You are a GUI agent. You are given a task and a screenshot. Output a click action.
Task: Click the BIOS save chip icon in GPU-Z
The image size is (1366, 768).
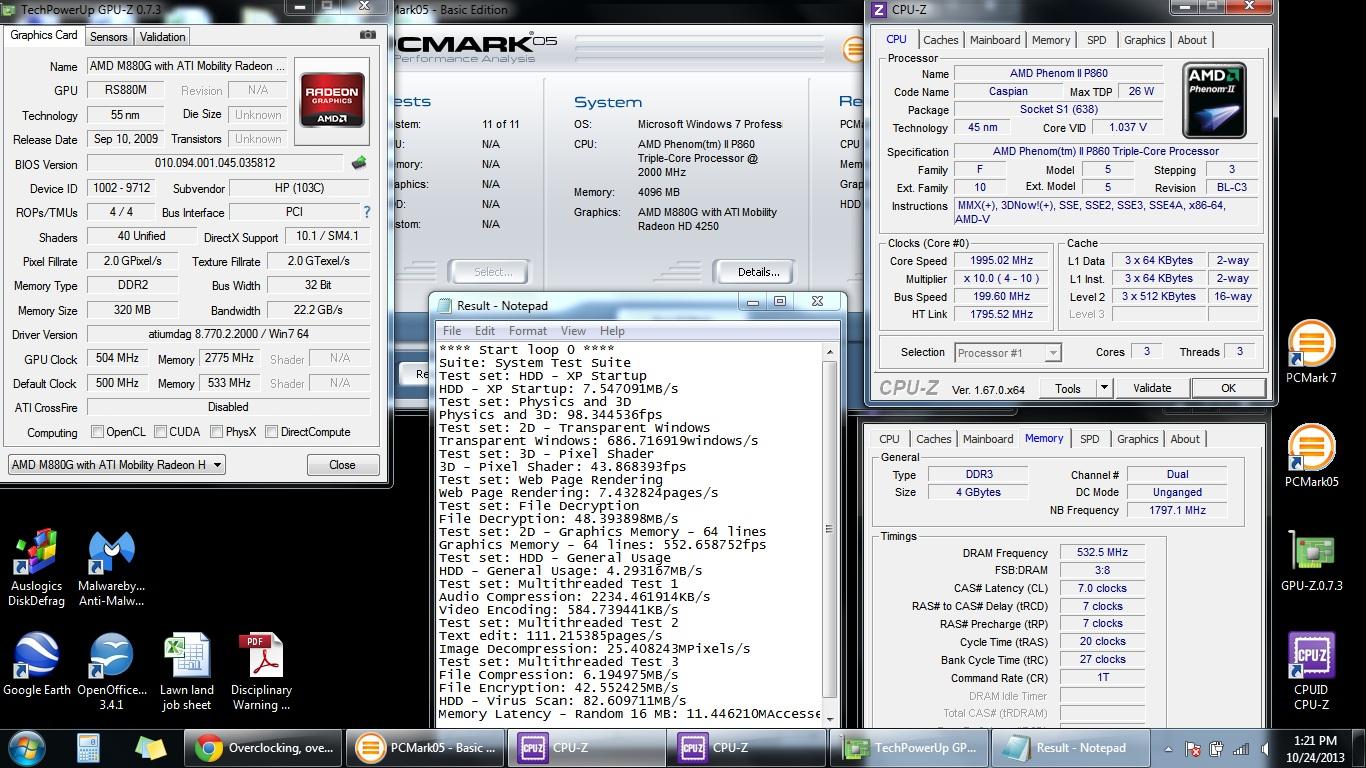click(359, 163)
